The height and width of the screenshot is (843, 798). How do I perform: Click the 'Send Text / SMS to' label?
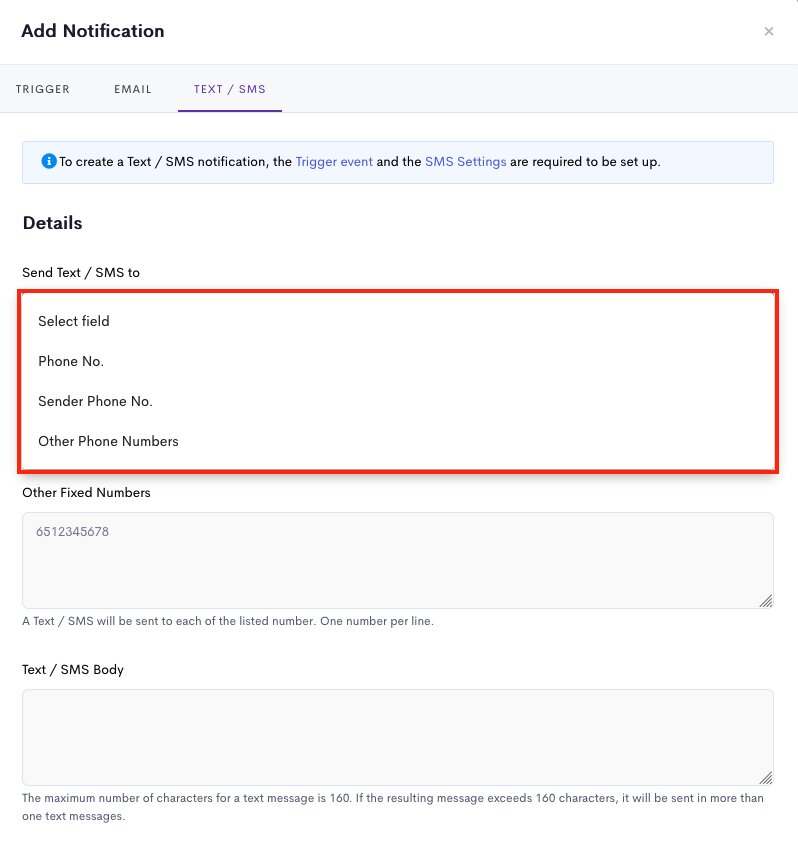[81, 273]
